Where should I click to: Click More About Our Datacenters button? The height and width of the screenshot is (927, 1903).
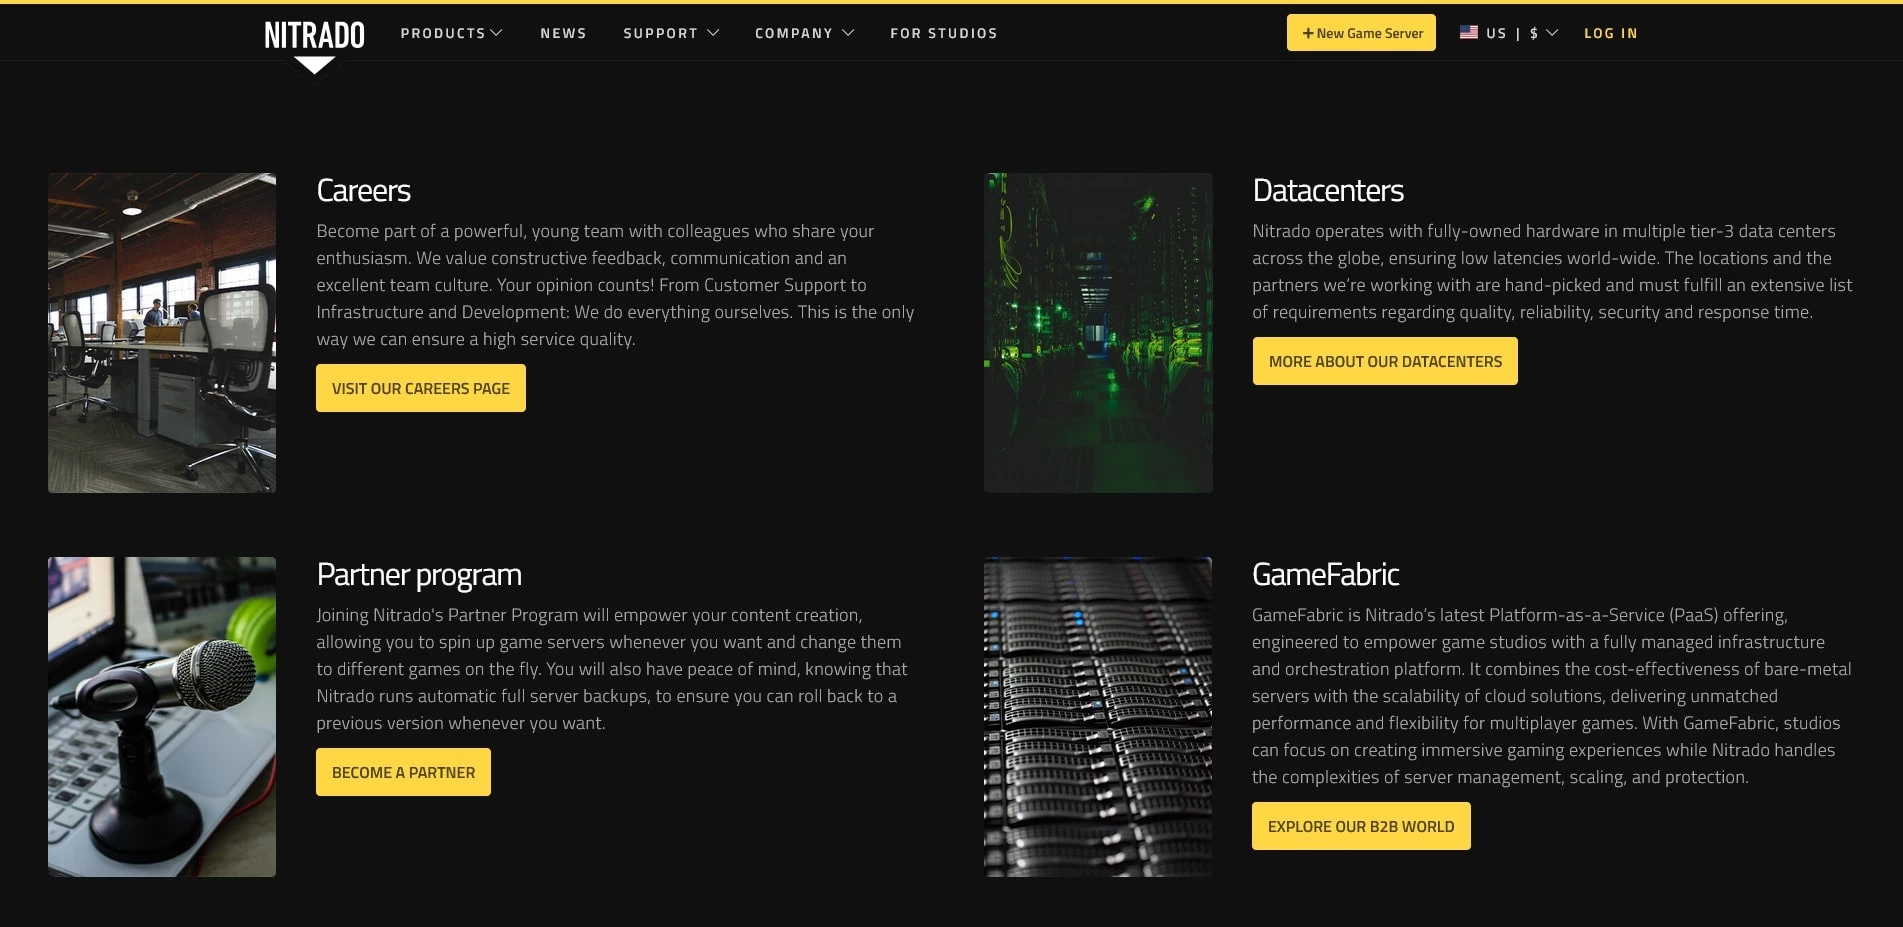coord(1384,361)
